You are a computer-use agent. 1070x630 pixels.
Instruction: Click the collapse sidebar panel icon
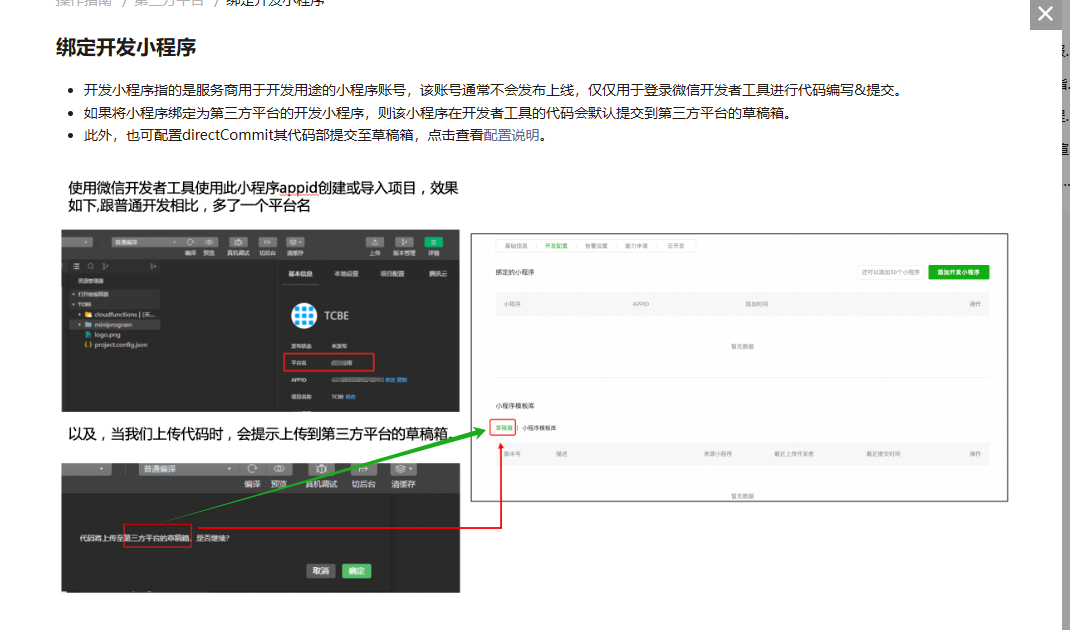point(154,266)
